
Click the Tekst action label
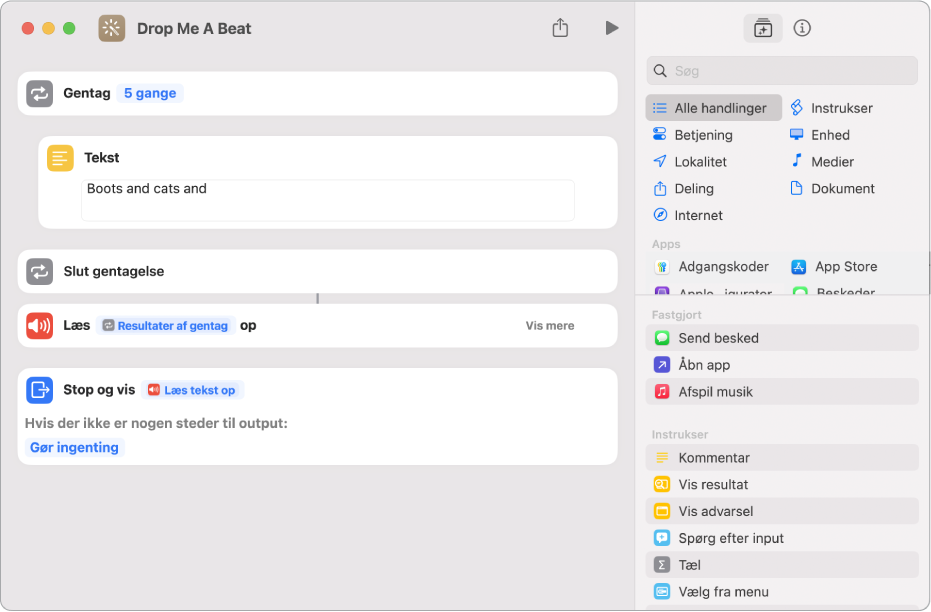coord(102,157)
